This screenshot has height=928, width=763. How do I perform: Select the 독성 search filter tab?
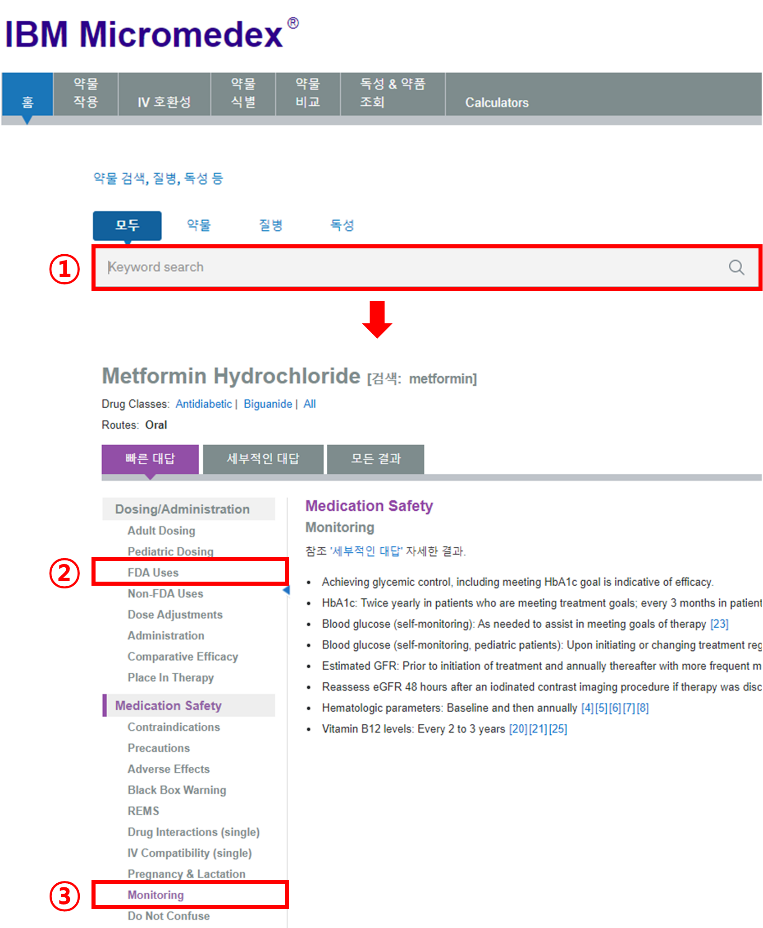pos(342,226)
